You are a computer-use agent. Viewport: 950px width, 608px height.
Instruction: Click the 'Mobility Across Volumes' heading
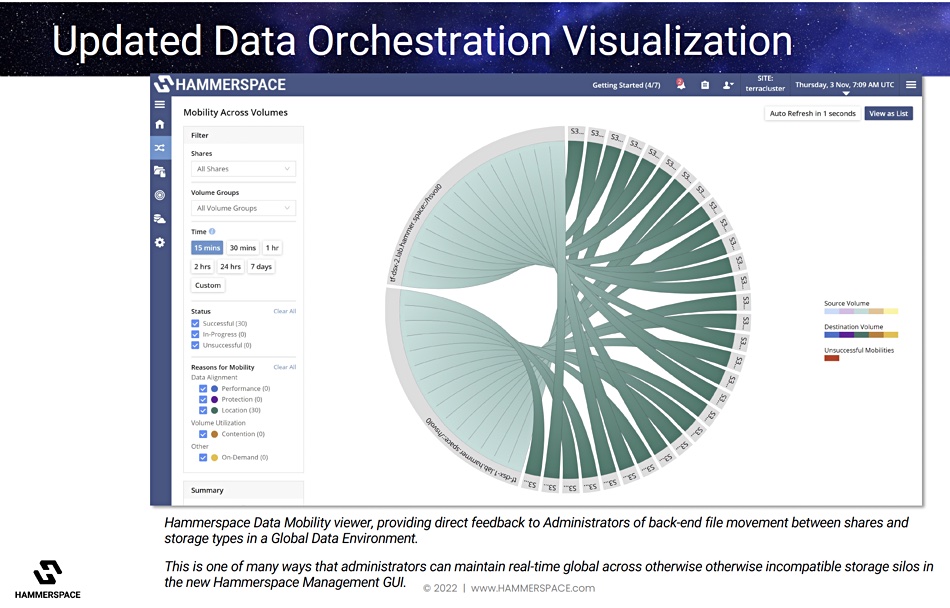coord(236,113)
